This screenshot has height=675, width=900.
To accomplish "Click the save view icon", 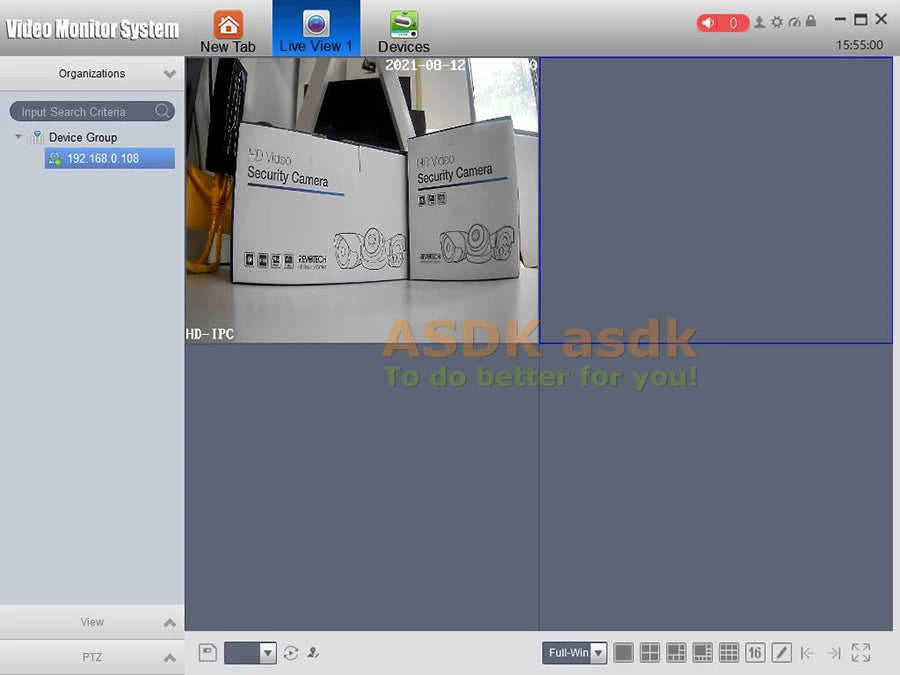I will click(x=207, y=653).
